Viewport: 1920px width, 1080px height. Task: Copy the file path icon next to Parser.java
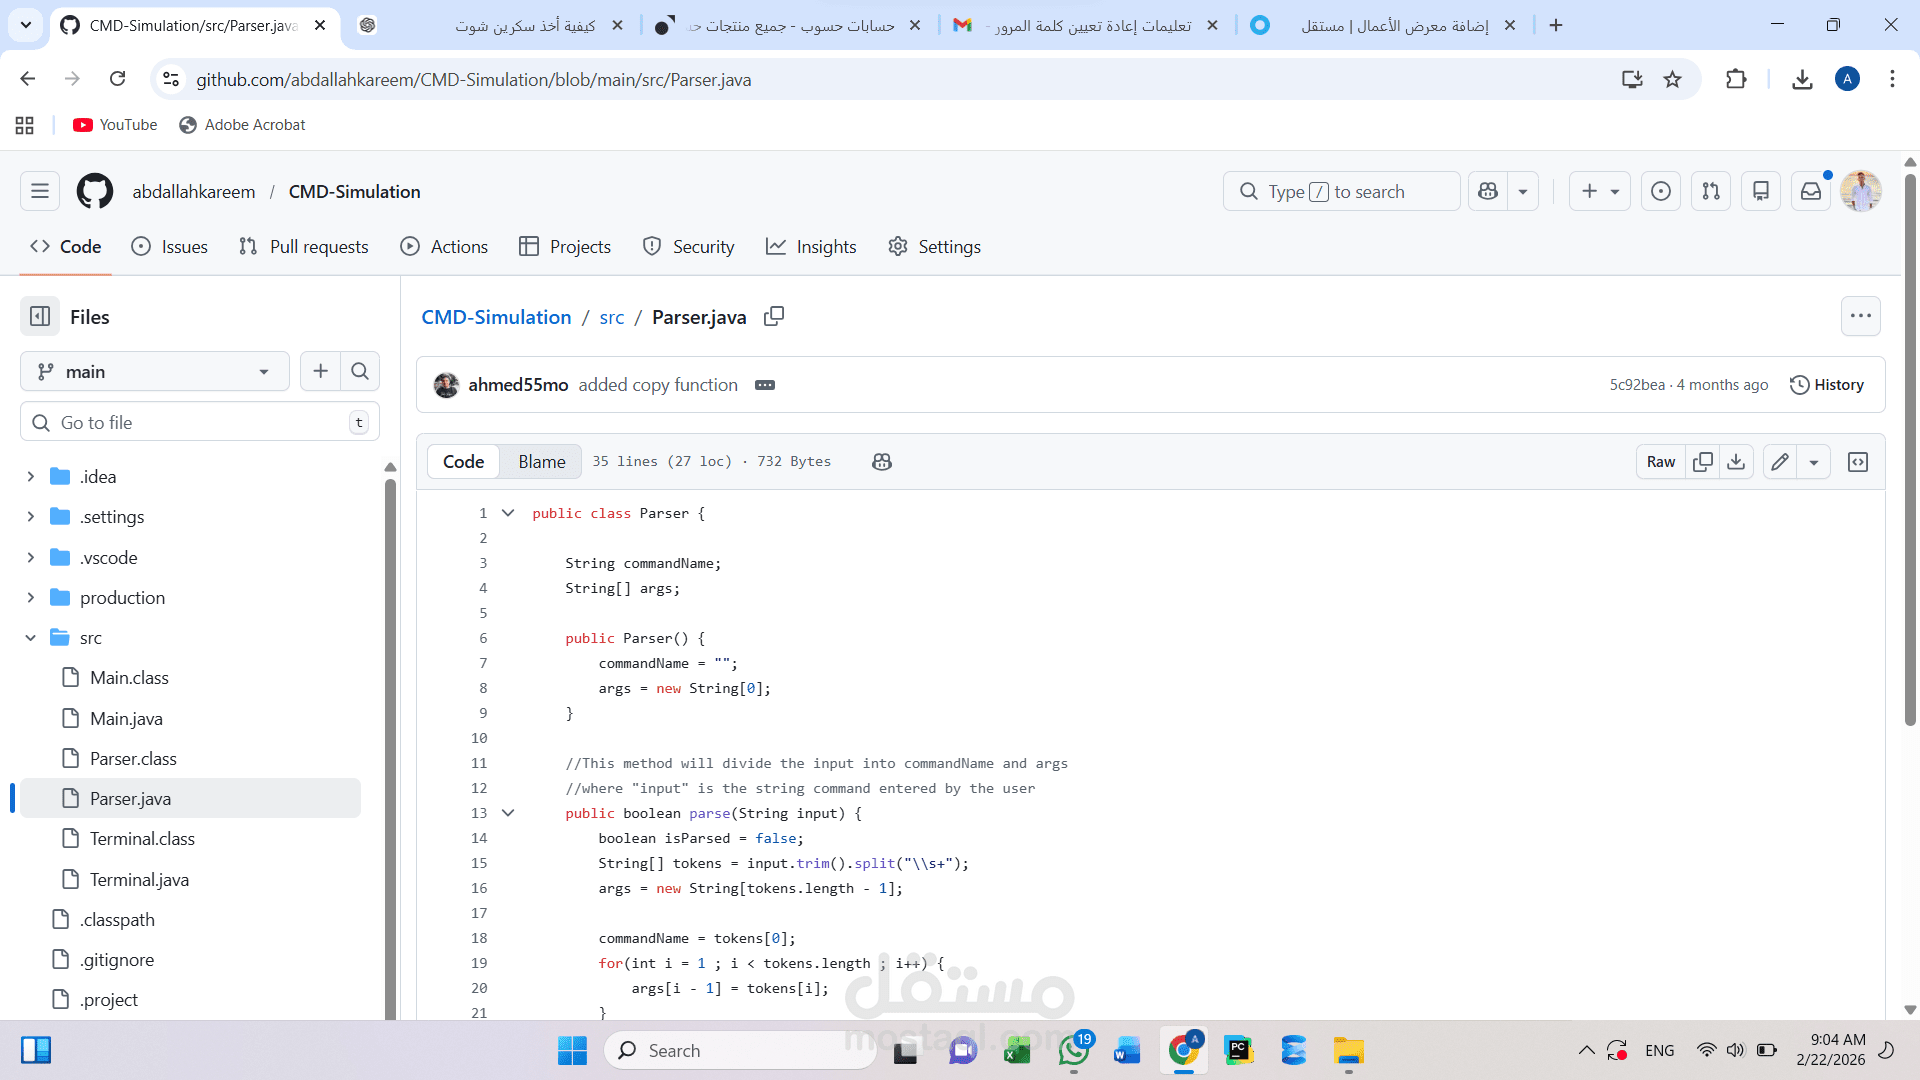click(774, 316)
